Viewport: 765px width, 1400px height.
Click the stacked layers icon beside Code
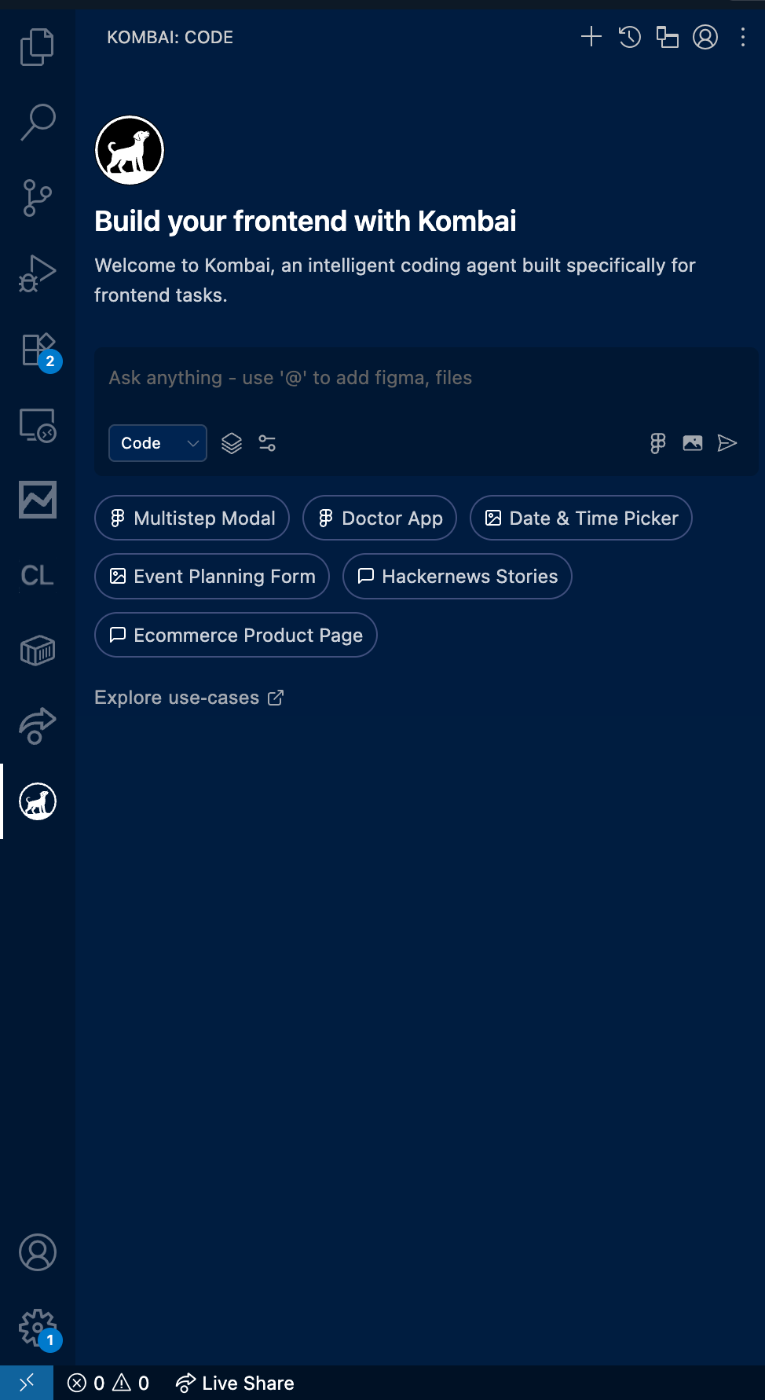231,443
